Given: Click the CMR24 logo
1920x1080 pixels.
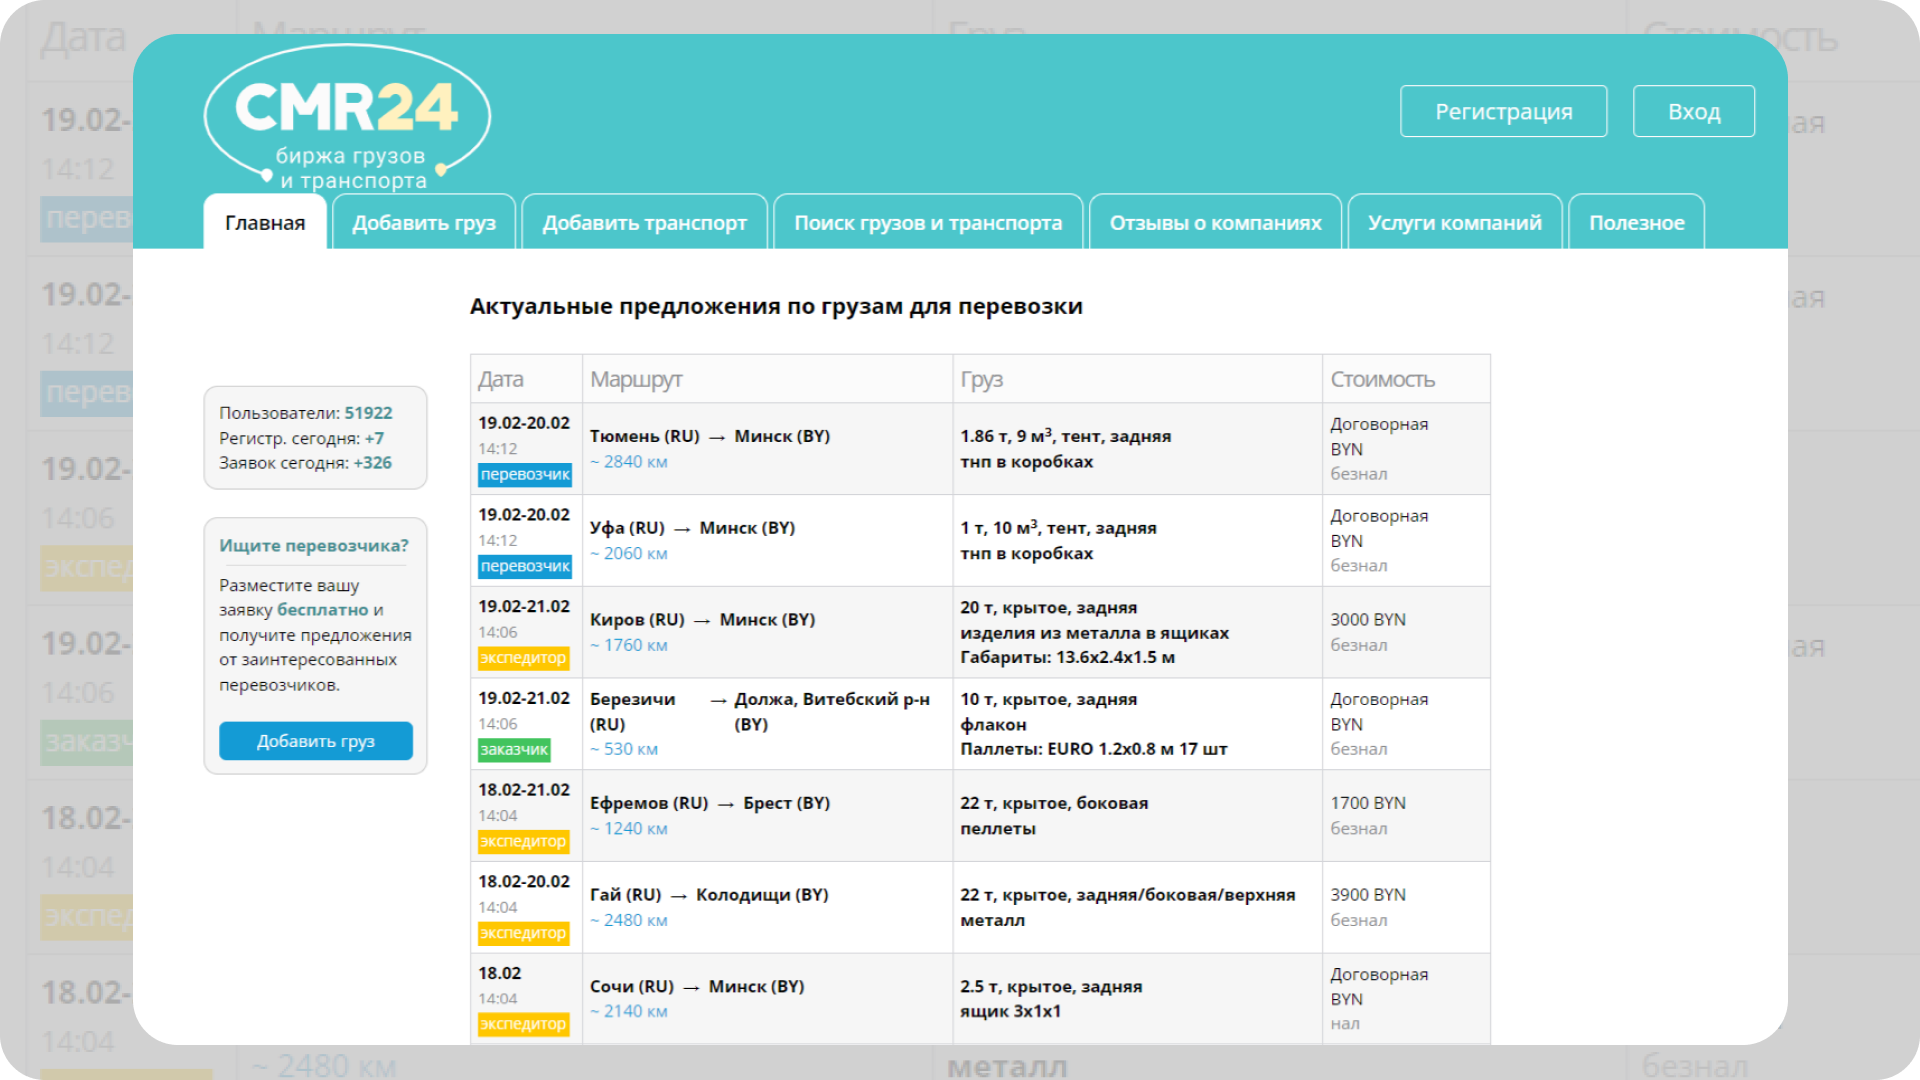Looking at the screenshot, I should [x=347, y=118].
